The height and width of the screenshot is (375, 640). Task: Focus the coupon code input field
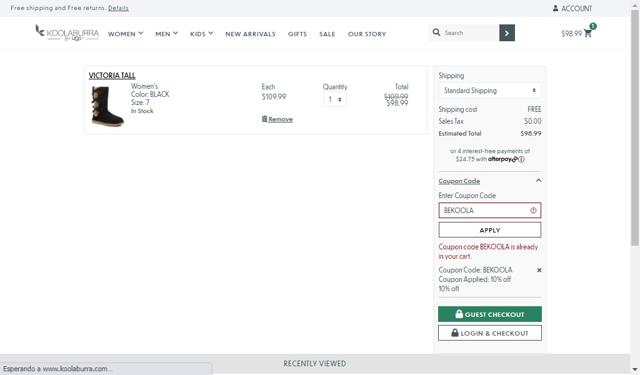[x=490, y=210]
